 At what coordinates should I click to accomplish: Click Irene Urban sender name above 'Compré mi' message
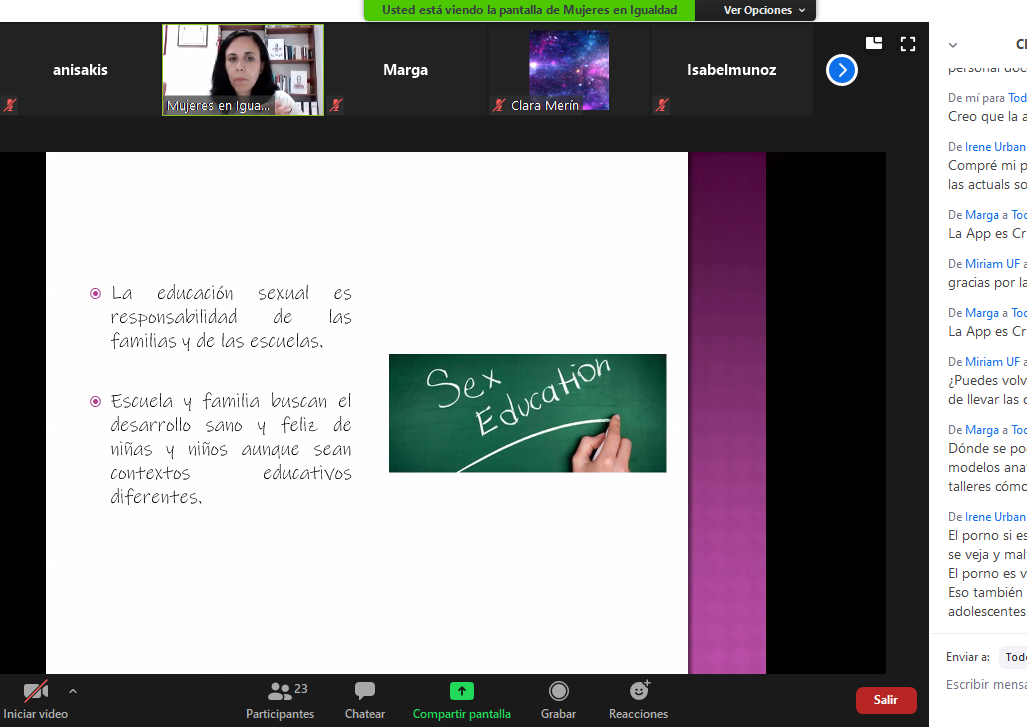coord(995,147)
